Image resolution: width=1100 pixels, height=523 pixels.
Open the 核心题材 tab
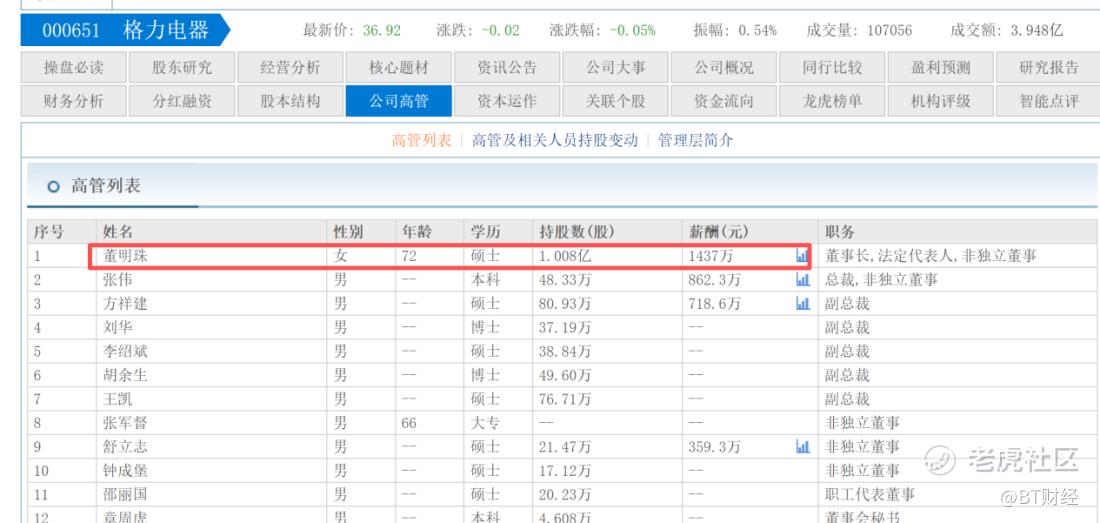point(398,68)
